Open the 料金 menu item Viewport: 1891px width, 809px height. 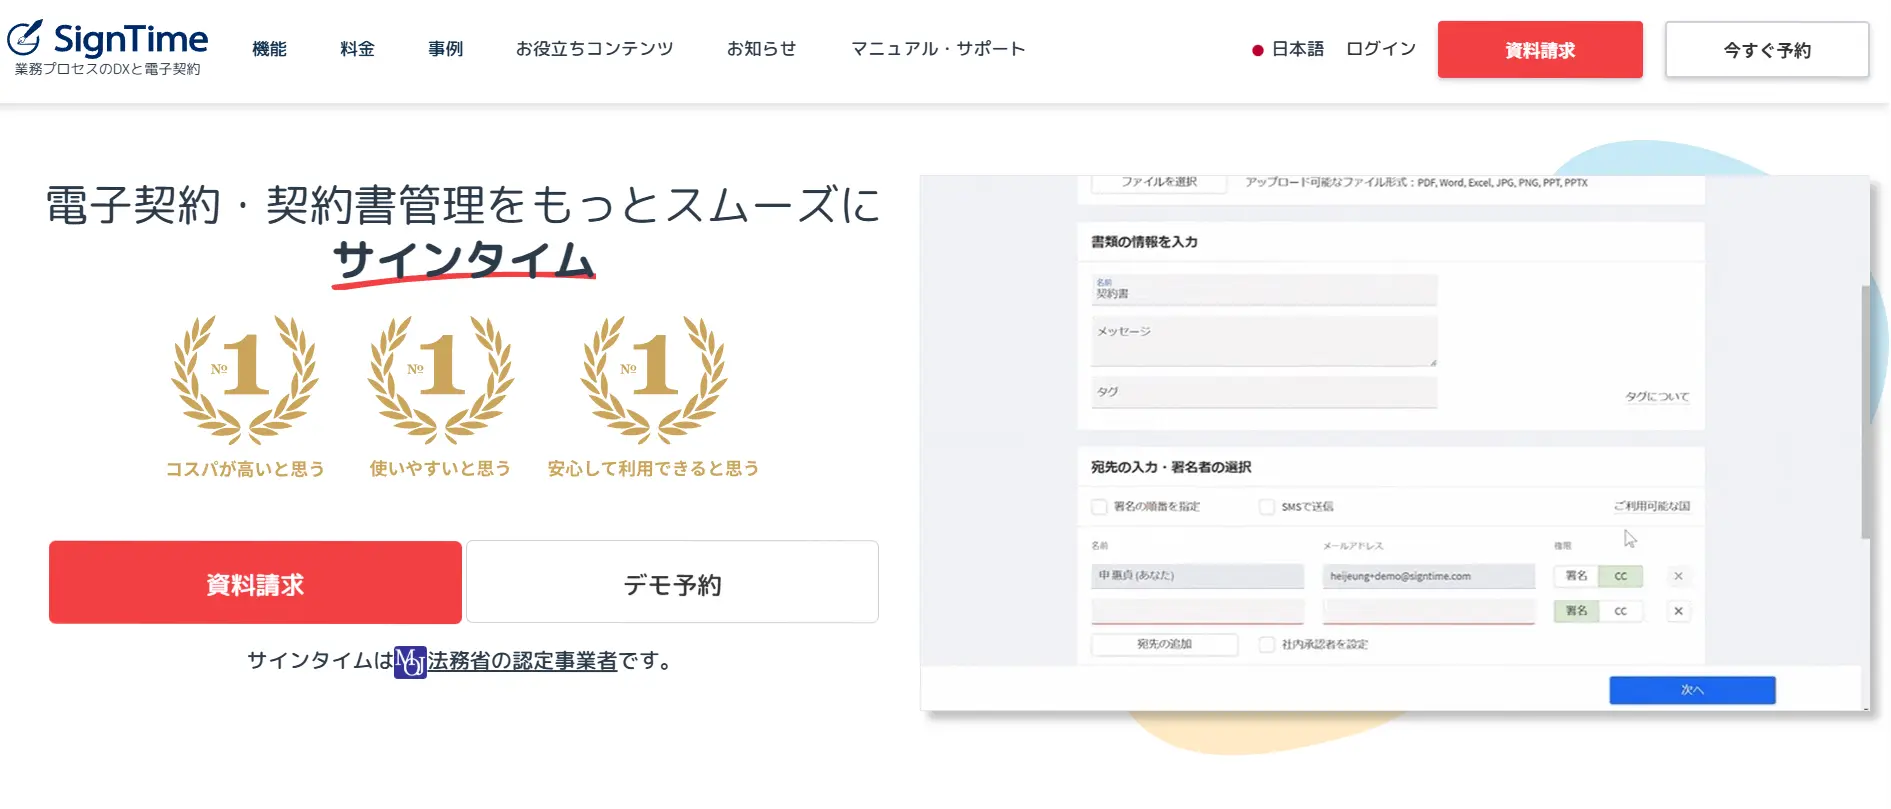[357, 49]
